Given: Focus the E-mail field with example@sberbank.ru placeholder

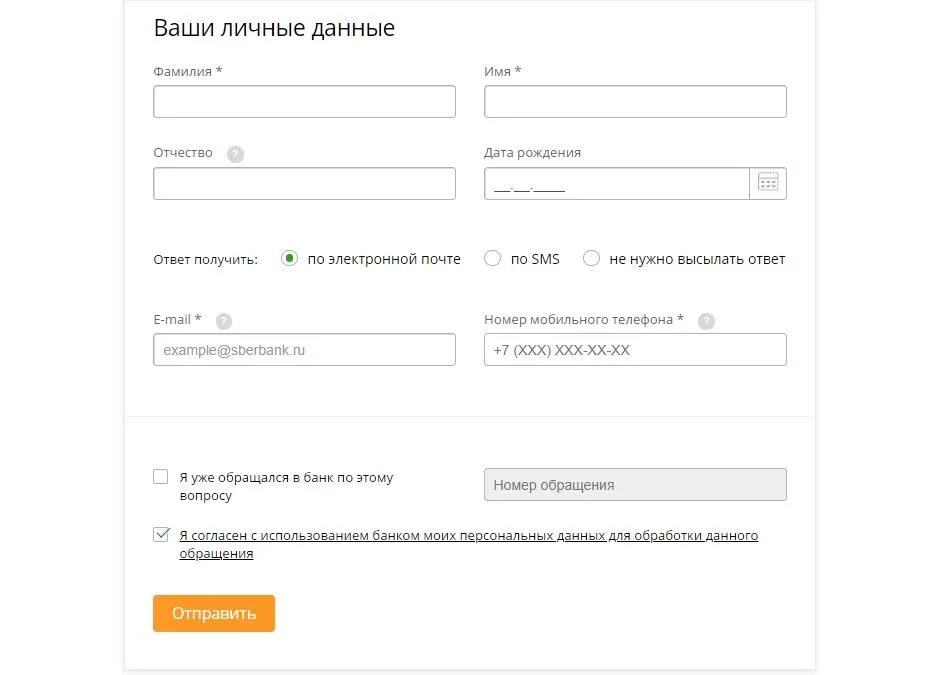Looking at the screenshot, I should [x=304, y=350].
